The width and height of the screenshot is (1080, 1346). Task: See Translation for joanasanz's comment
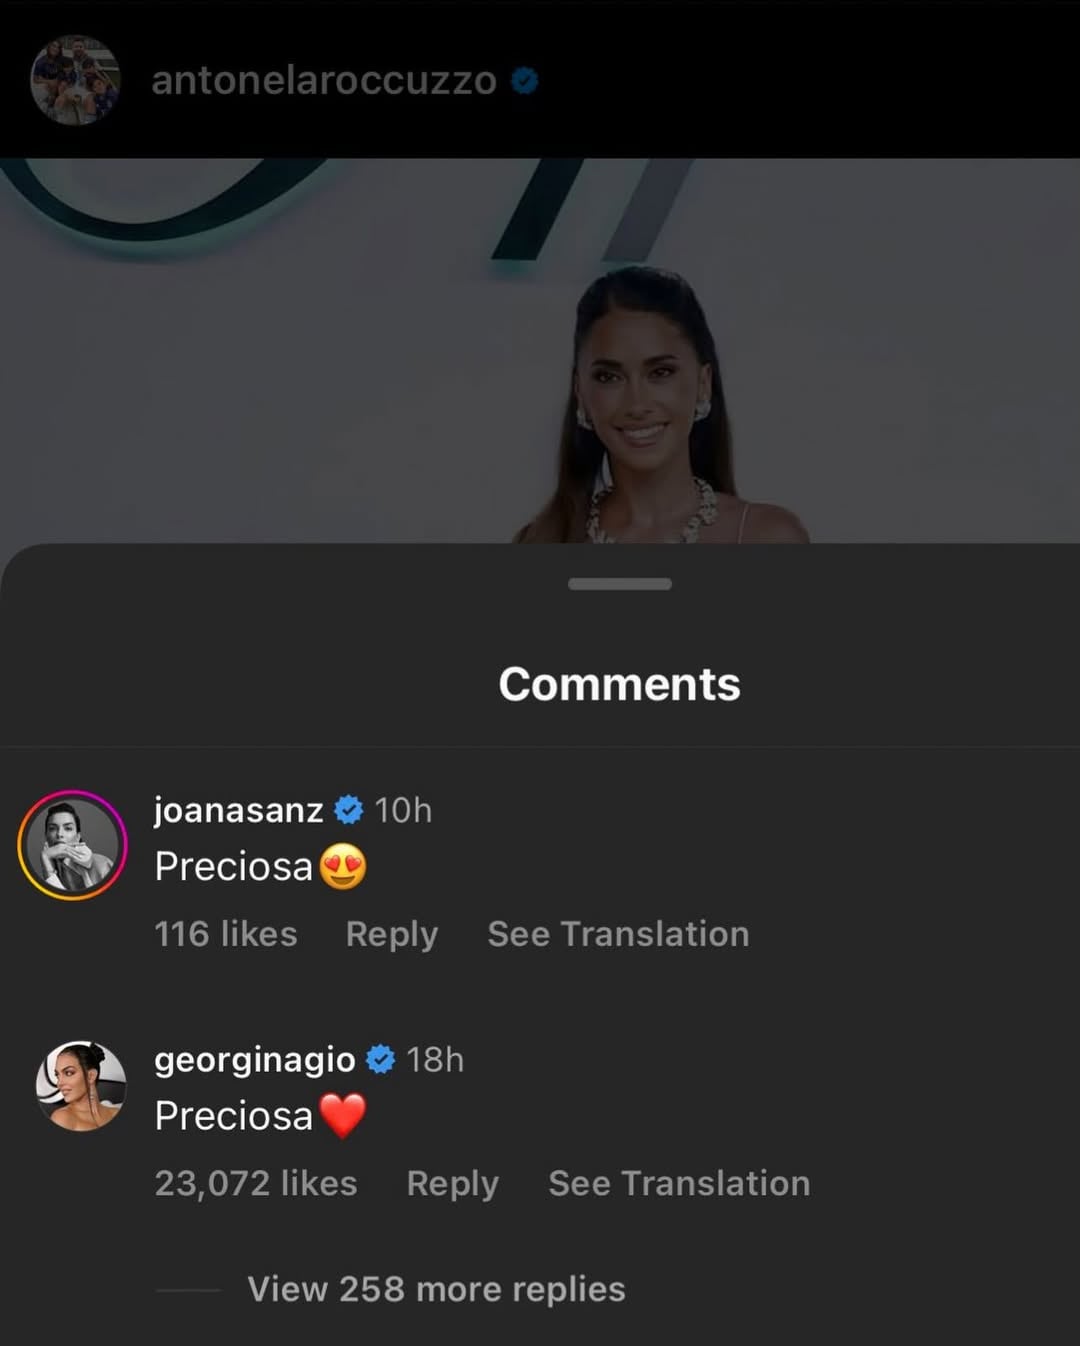click(618, 933)
